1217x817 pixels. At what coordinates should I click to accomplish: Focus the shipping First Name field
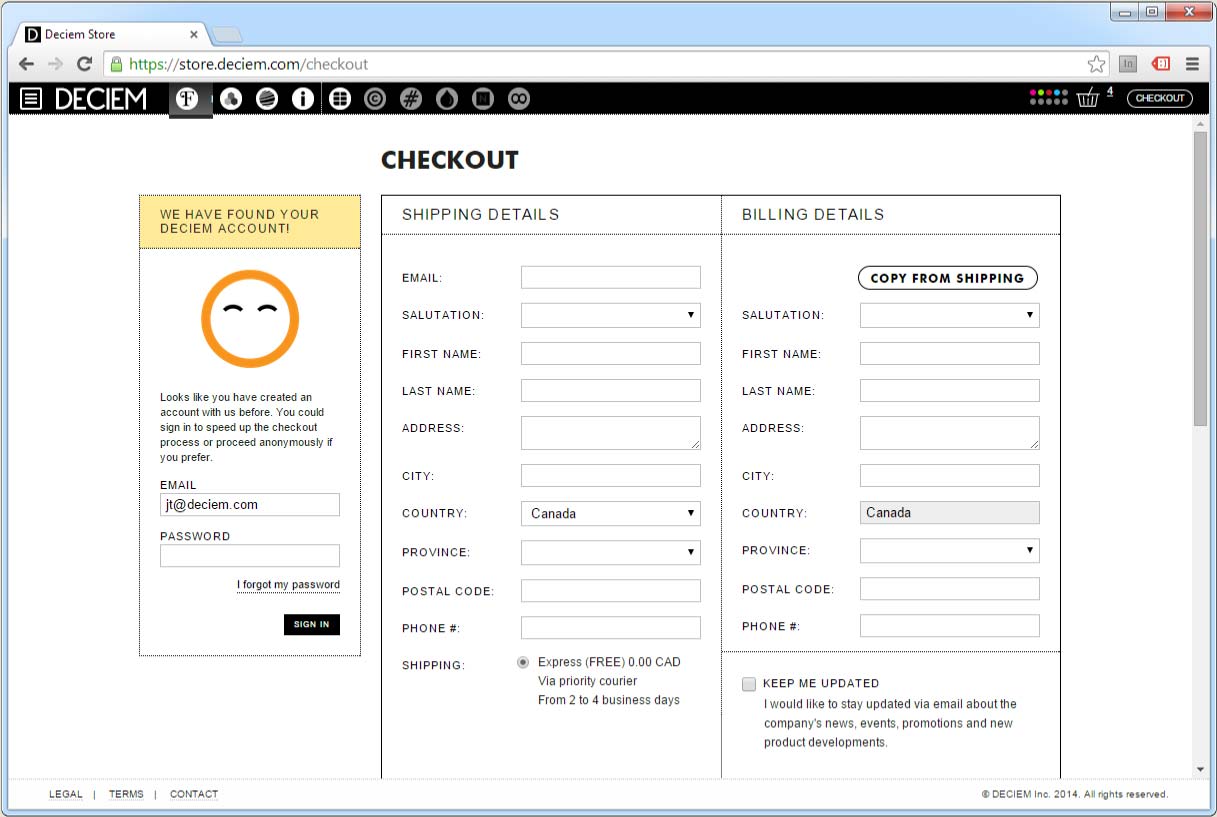click(x=611, y=353)
